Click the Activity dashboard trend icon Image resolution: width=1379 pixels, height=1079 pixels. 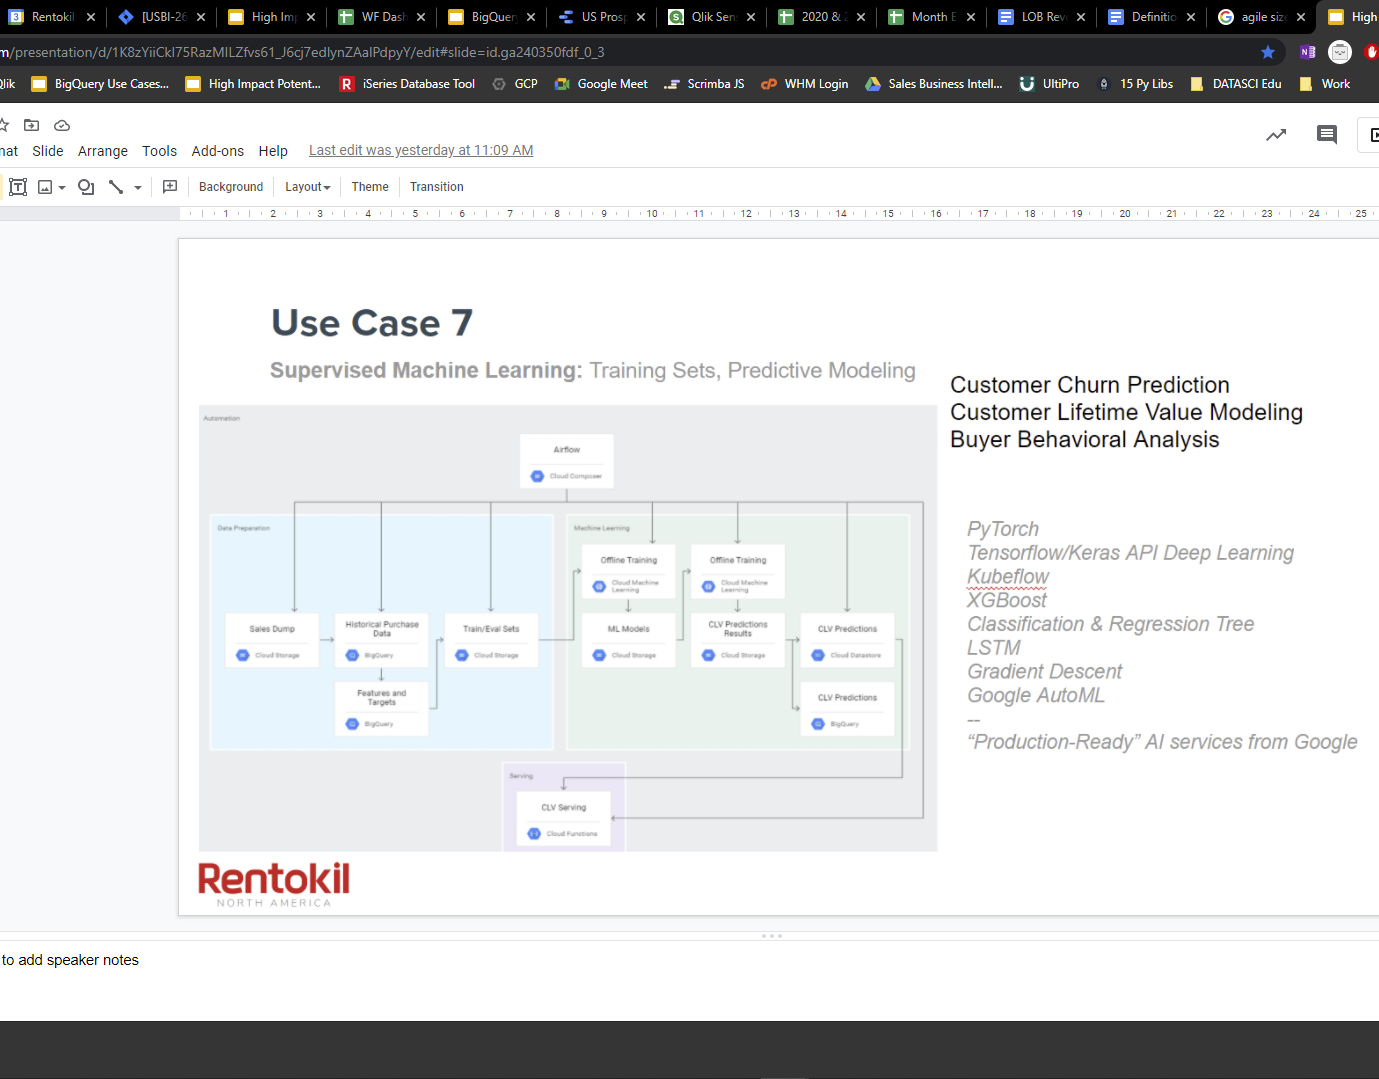1276,135
